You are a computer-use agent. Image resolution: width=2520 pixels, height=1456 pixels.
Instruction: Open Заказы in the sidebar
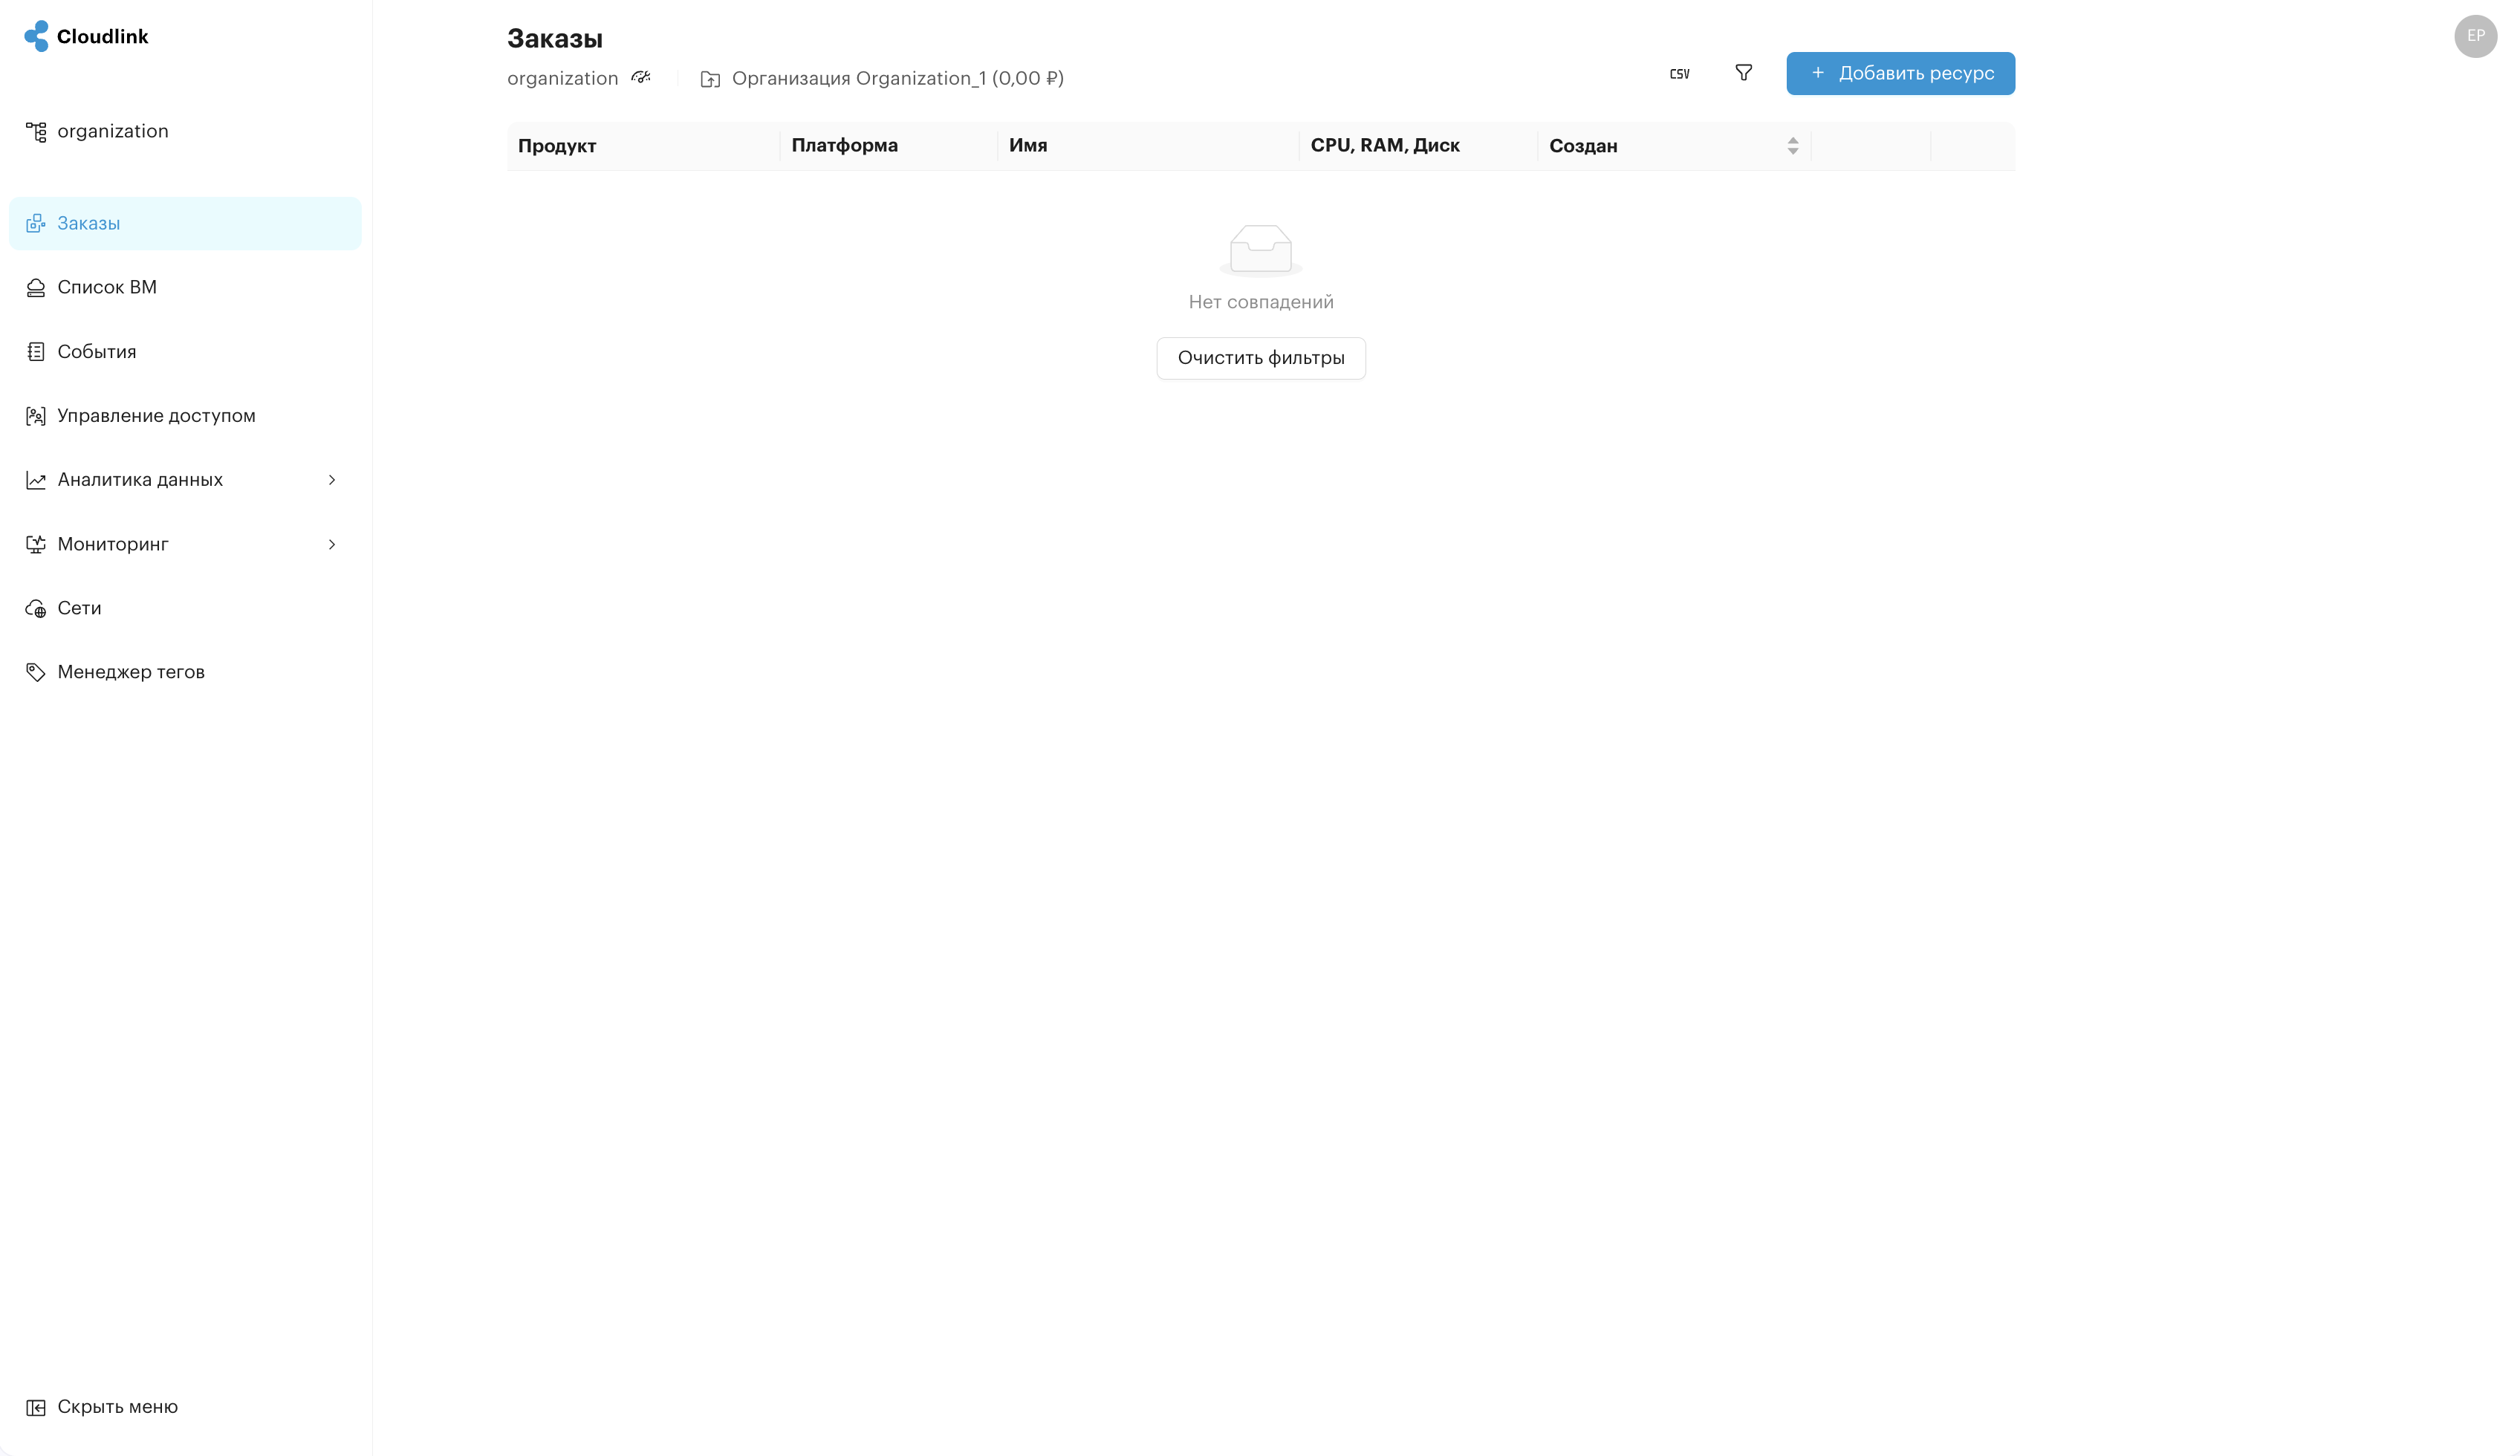pyautogui.click(x=185, y=223)
